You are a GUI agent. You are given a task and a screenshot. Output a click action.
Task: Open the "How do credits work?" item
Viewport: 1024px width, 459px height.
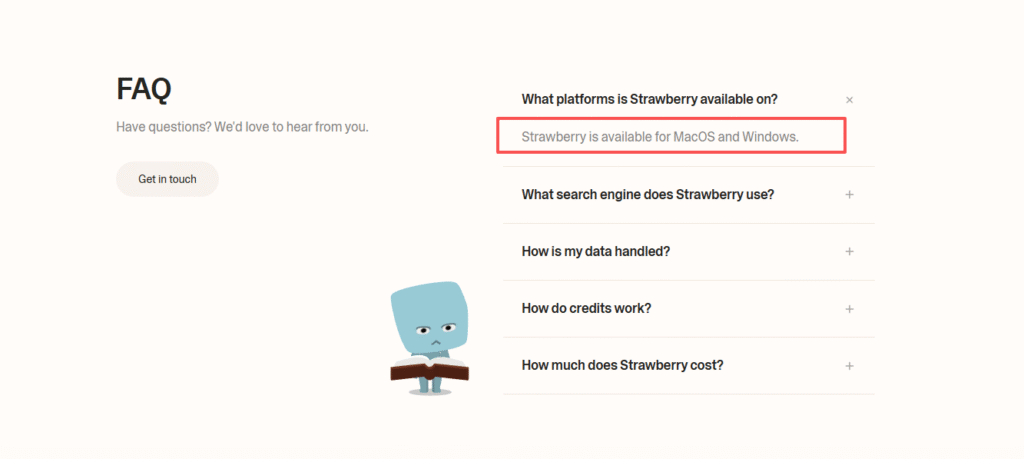(x=586, y=308)
